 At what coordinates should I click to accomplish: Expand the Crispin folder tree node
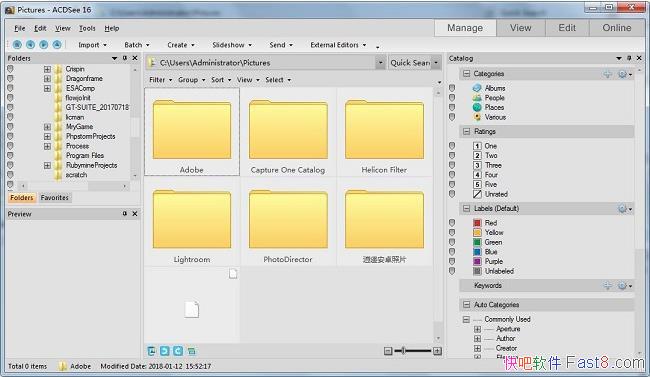tap(47, 69)
